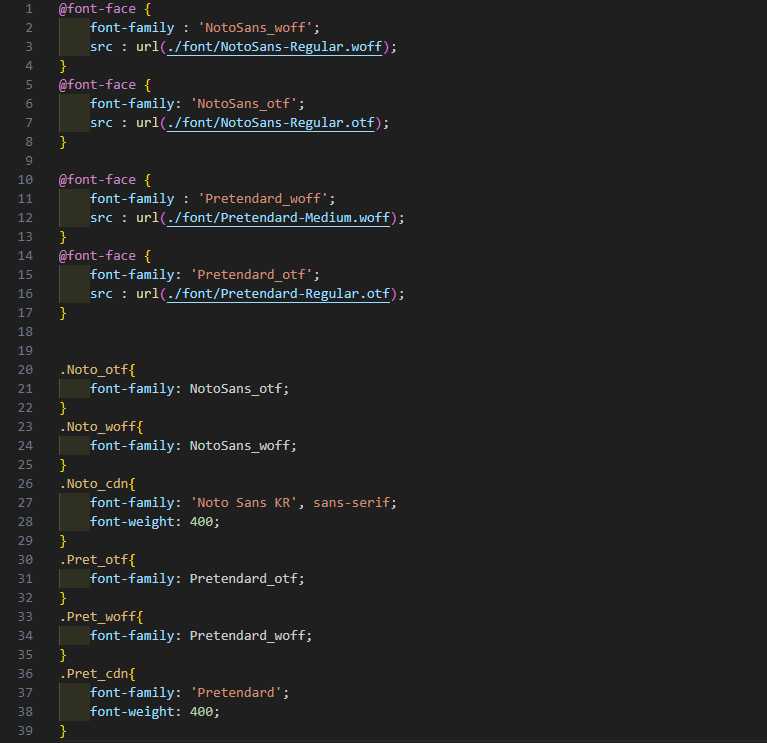Click the 400 value on line 38
This screenshot has width=767, height=743.
201,712
